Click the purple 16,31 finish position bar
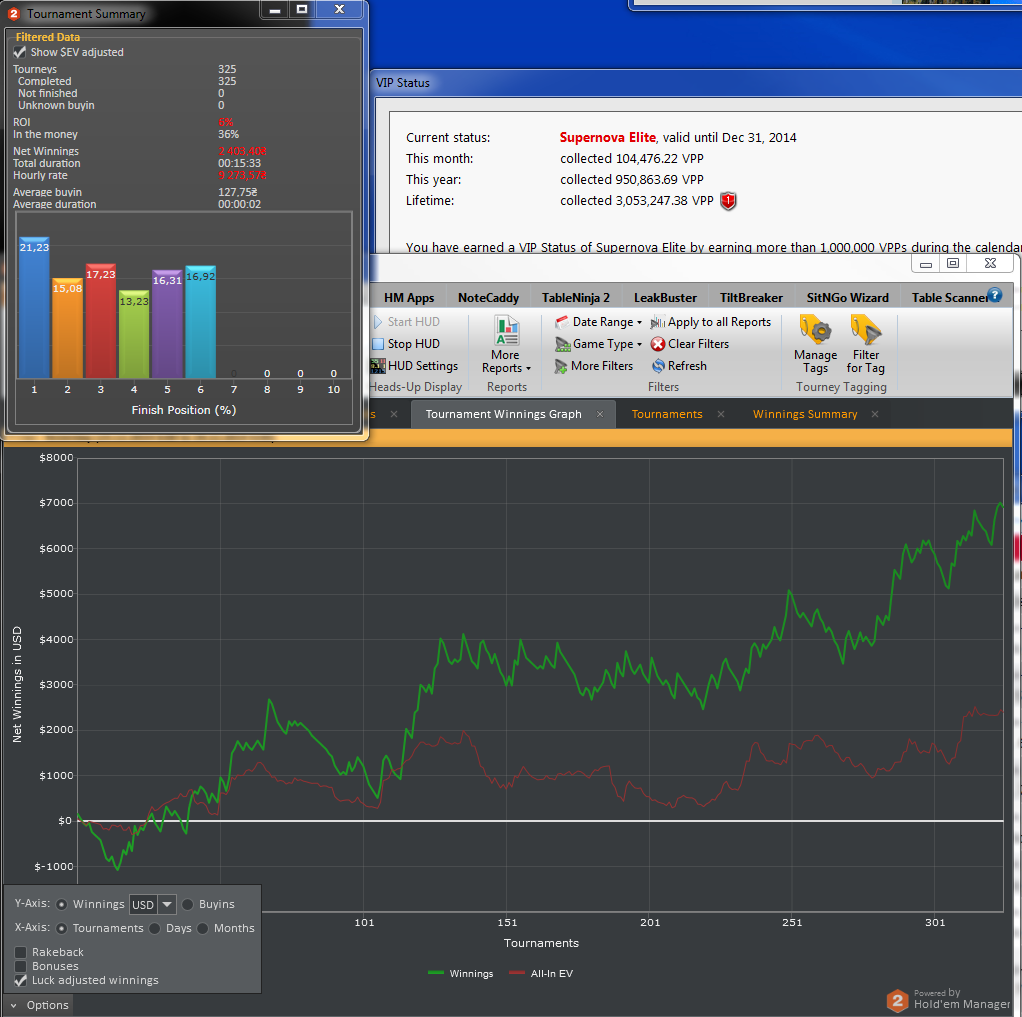The width and height of the screenshot is (1022, 1017). [x=167, y=324]
